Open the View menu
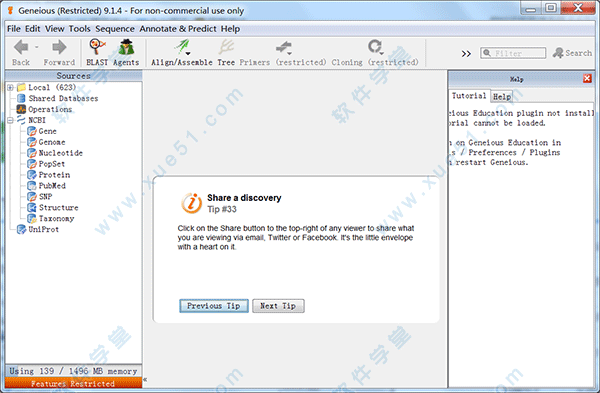Screen dimensions: 600x393 point(55,29)
